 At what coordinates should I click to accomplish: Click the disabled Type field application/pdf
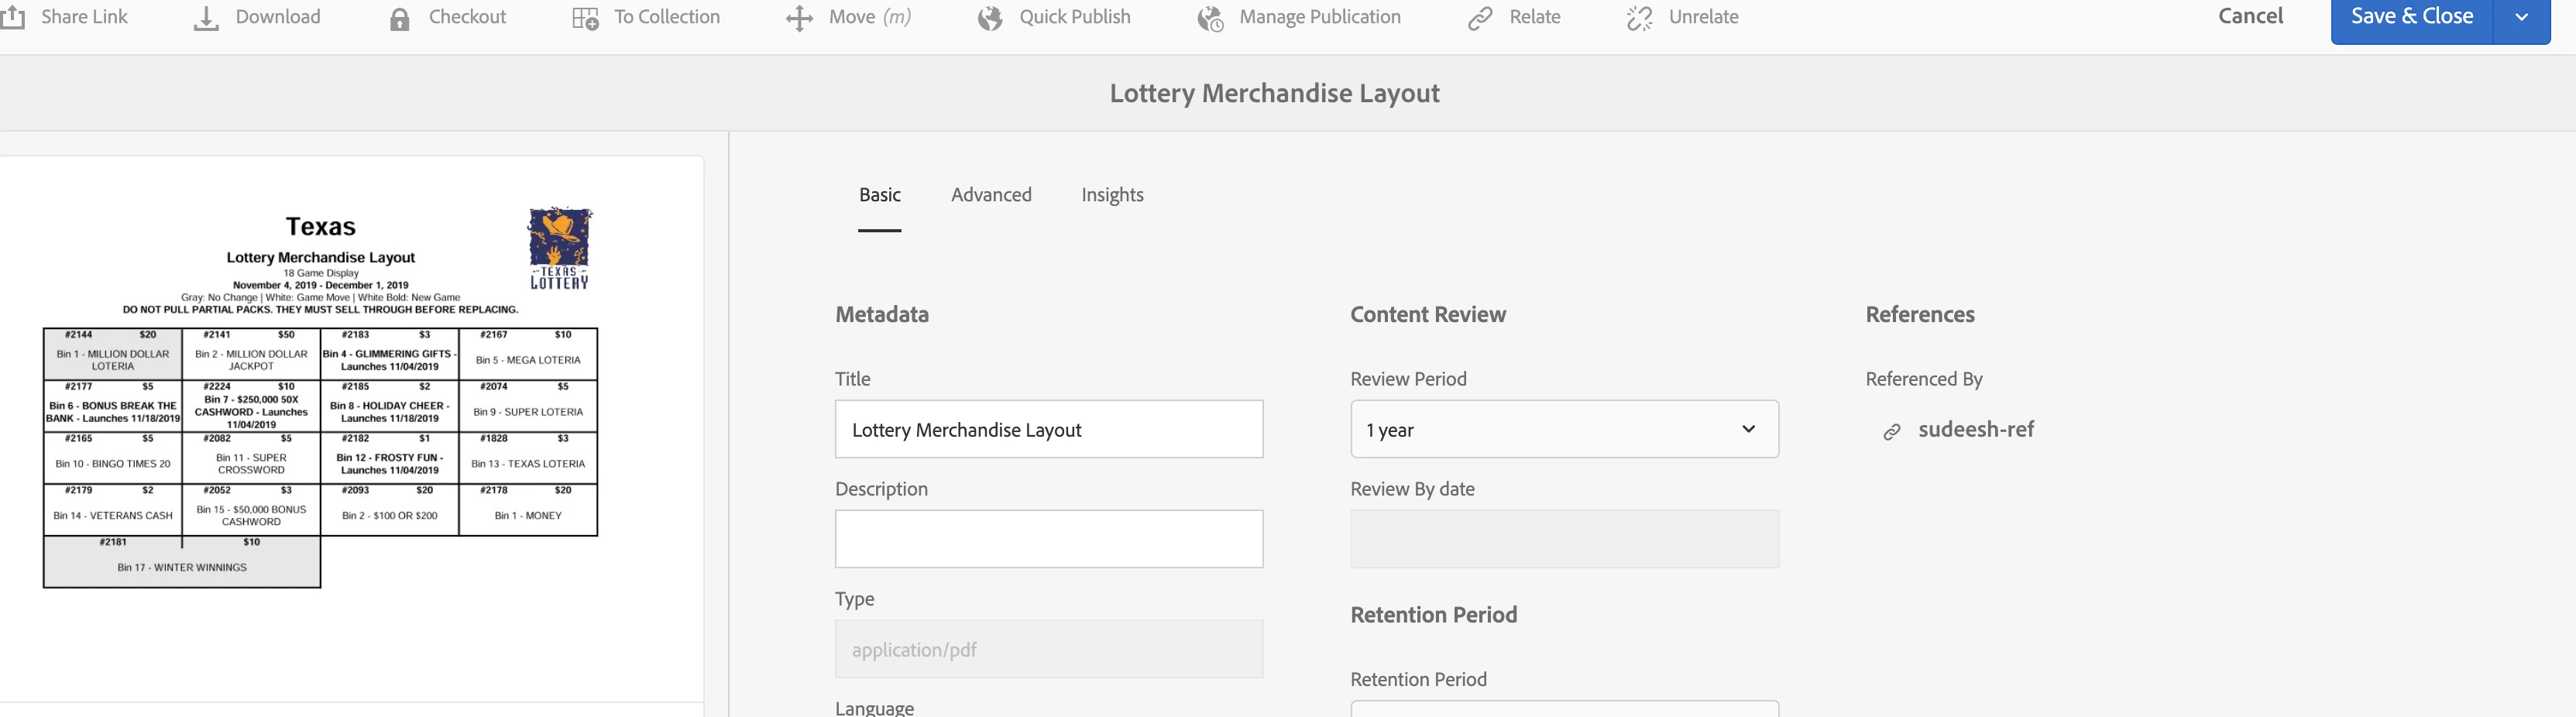coord(1049,649)
